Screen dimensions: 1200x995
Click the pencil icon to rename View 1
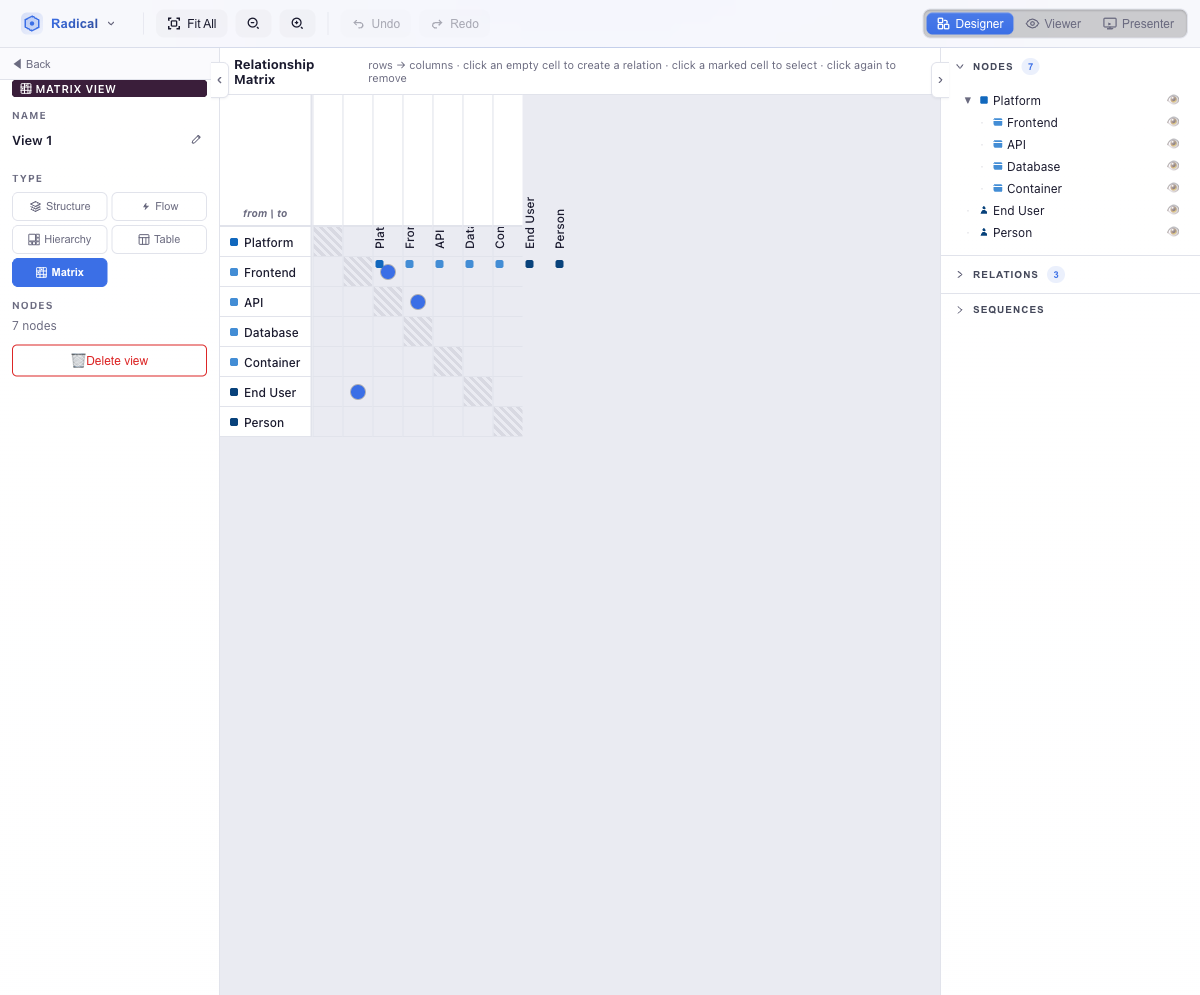196,140
